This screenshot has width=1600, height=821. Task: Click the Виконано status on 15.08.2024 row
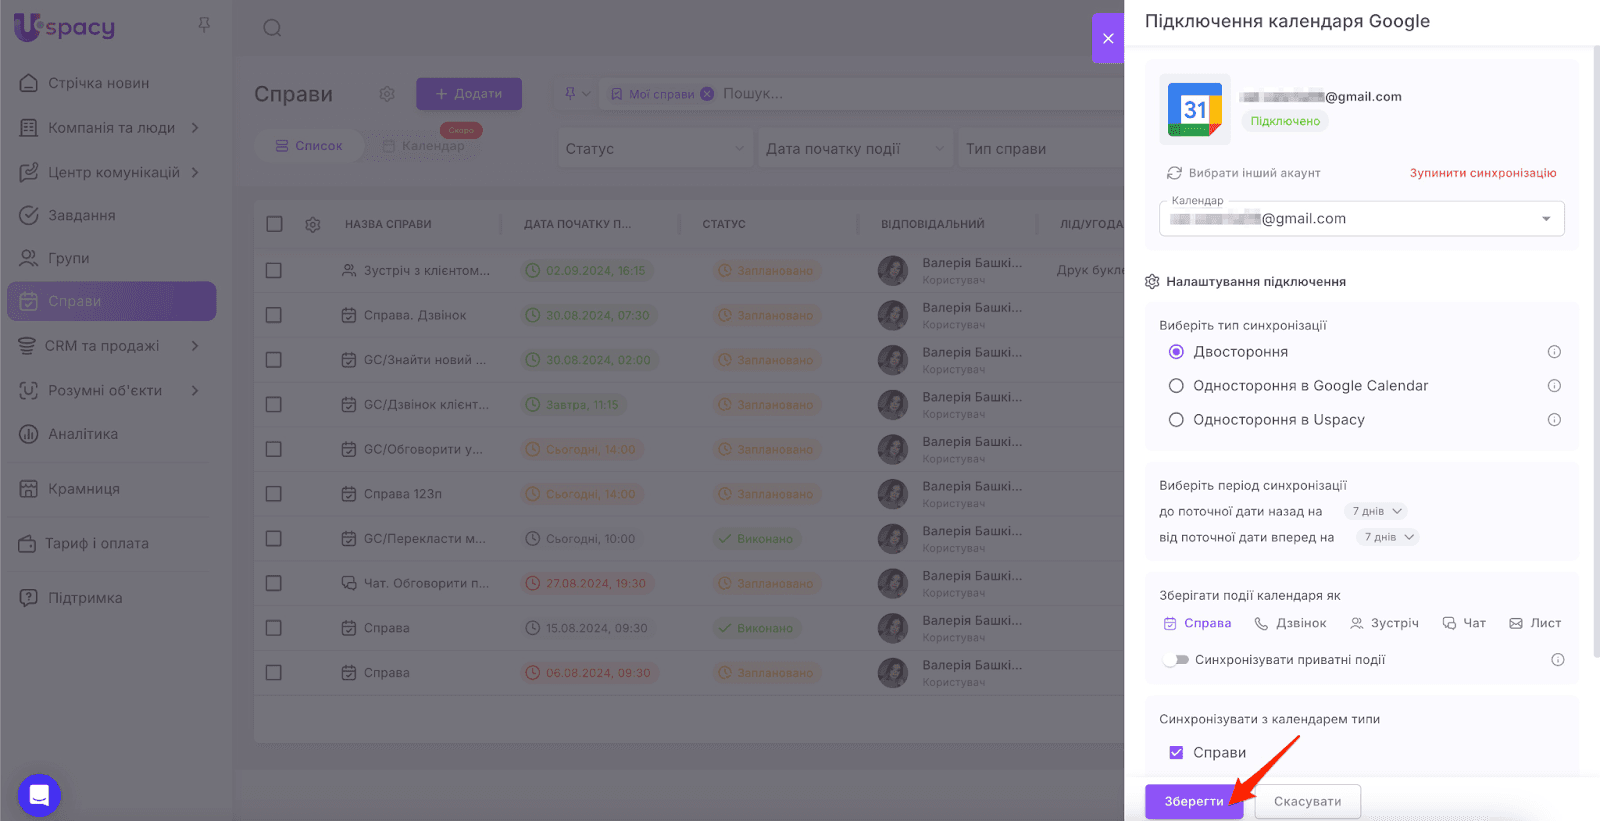coord(756,628)
